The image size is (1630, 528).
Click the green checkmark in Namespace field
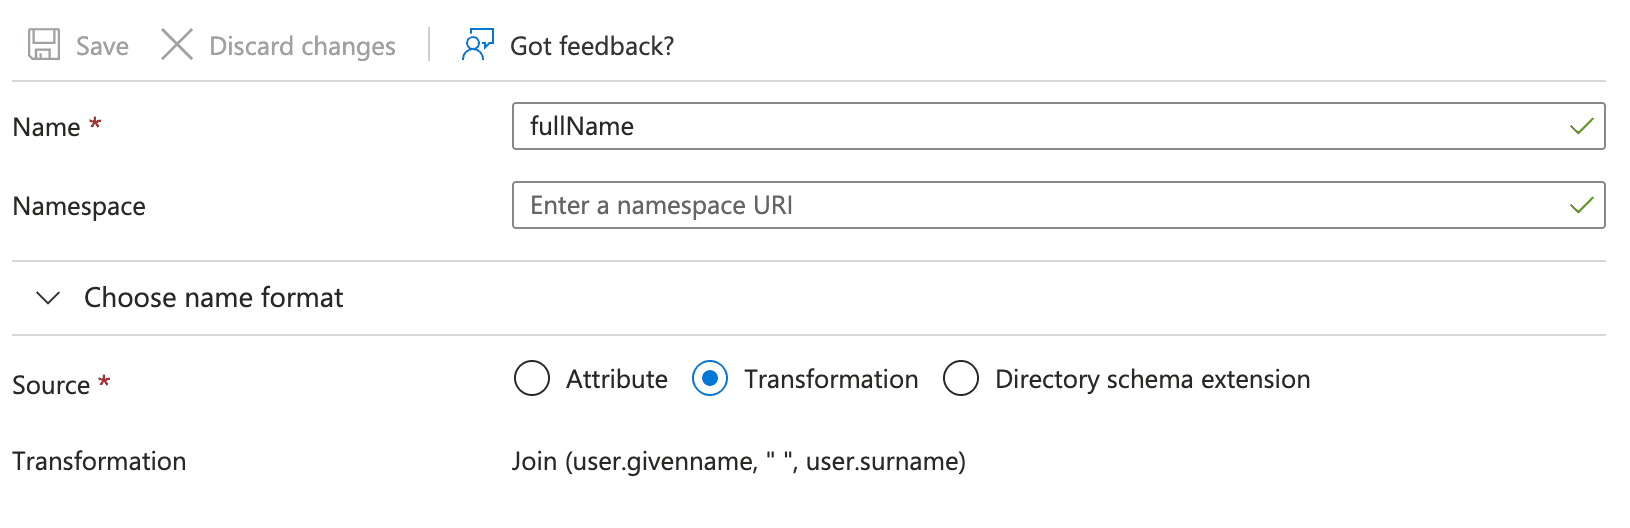pyautogui.click(x=1581, y=206)
